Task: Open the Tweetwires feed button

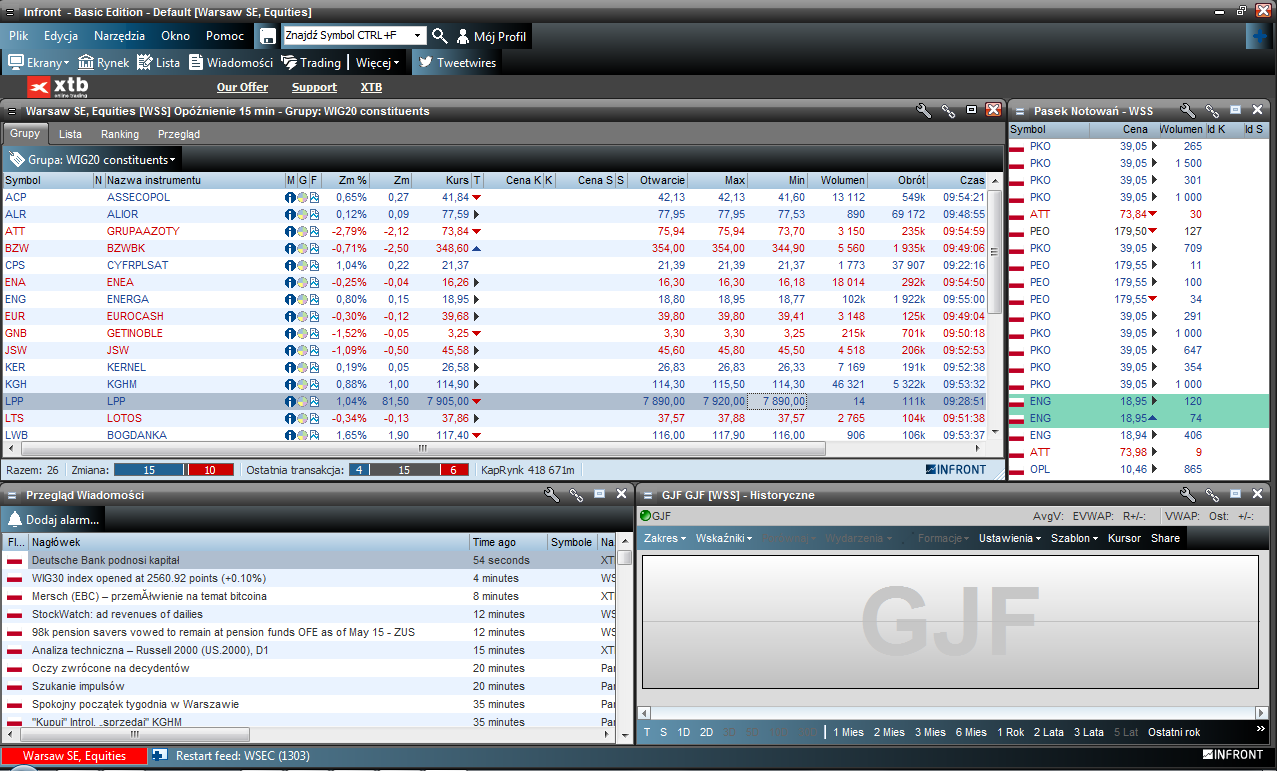Action: click(x=457, y=62)
